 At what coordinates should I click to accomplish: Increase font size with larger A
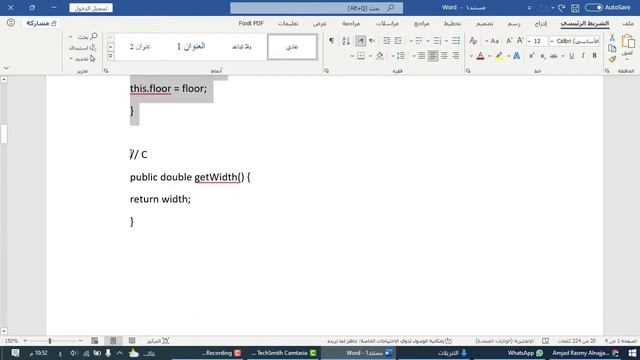click(520, 41)
